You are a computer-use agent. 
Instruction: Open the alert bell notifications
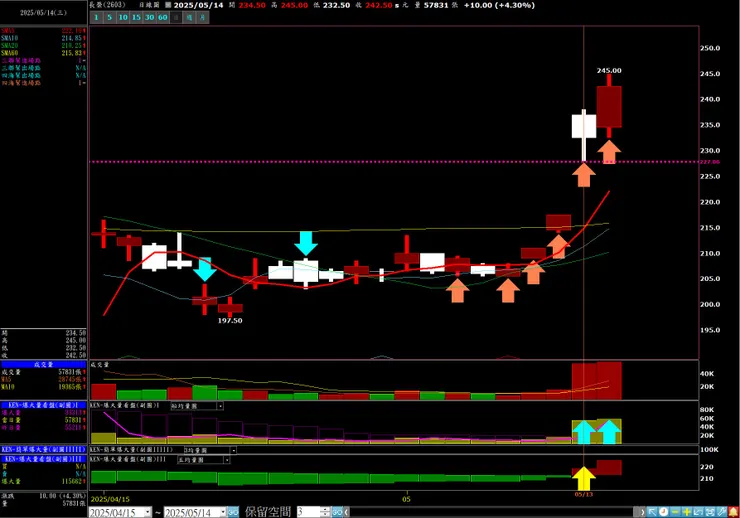[x=733, y=512]
